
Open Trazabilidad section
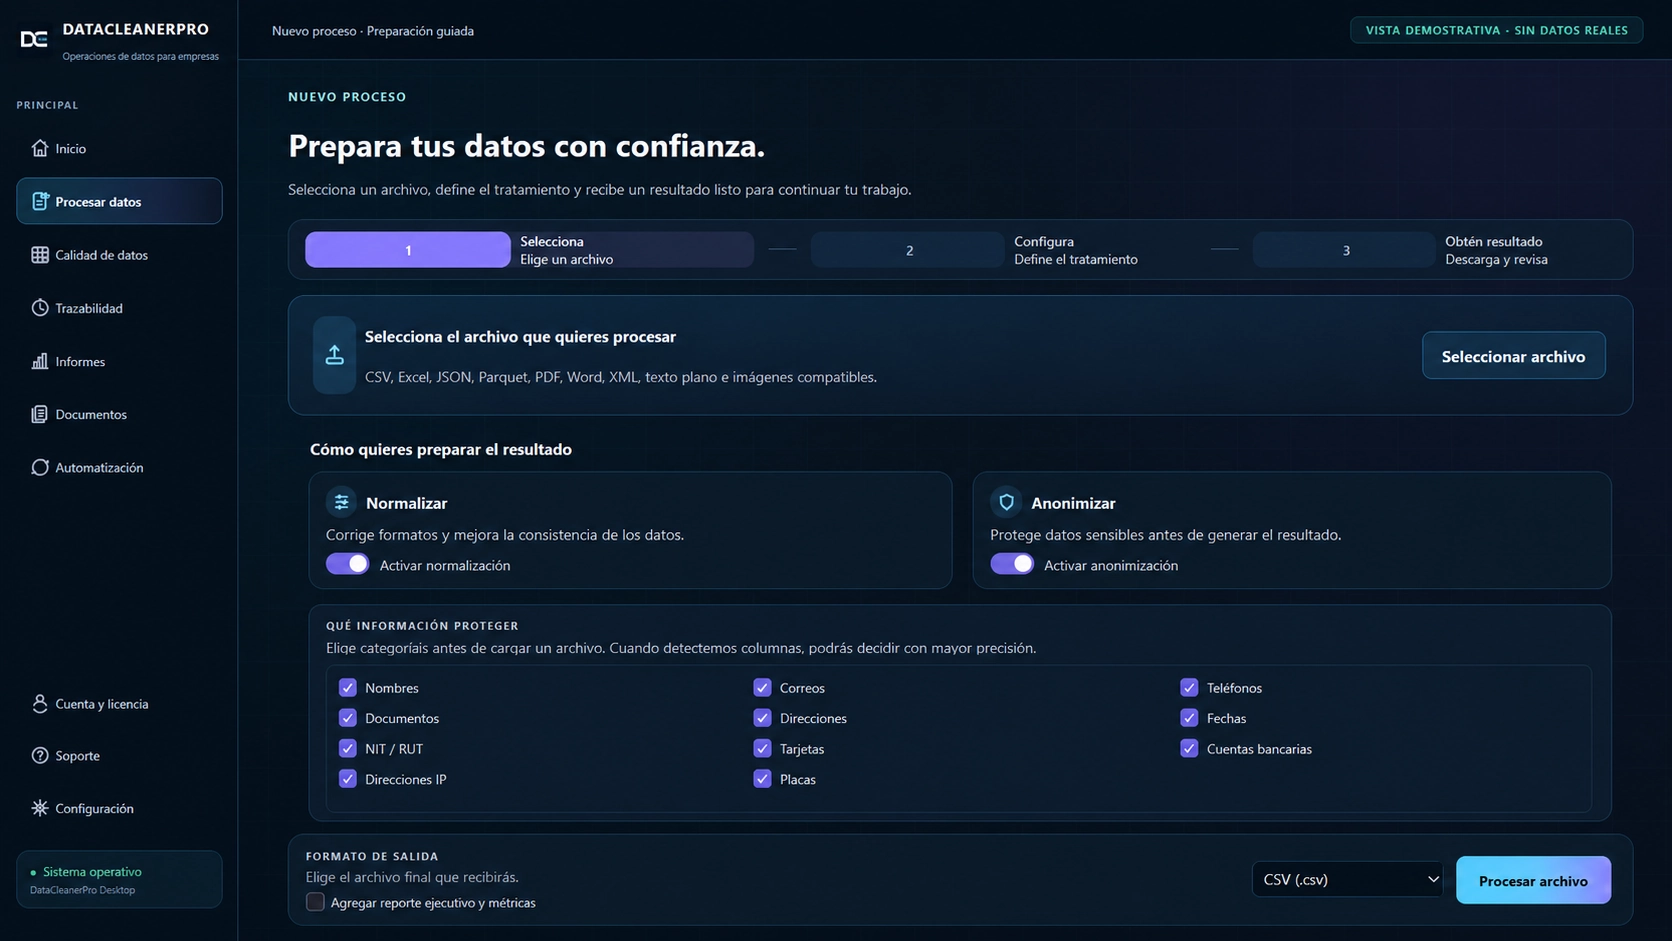pos(119,308)
